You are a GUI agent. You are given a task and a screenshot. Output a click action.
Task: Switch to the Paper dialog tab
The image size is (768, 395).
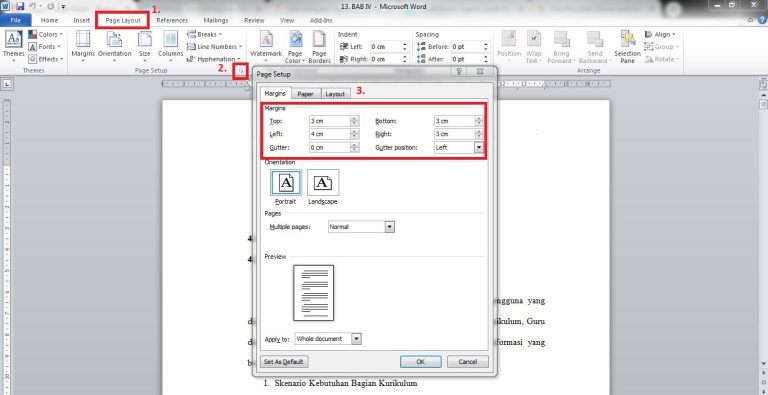pyautogui.click(x=306, y=94)
